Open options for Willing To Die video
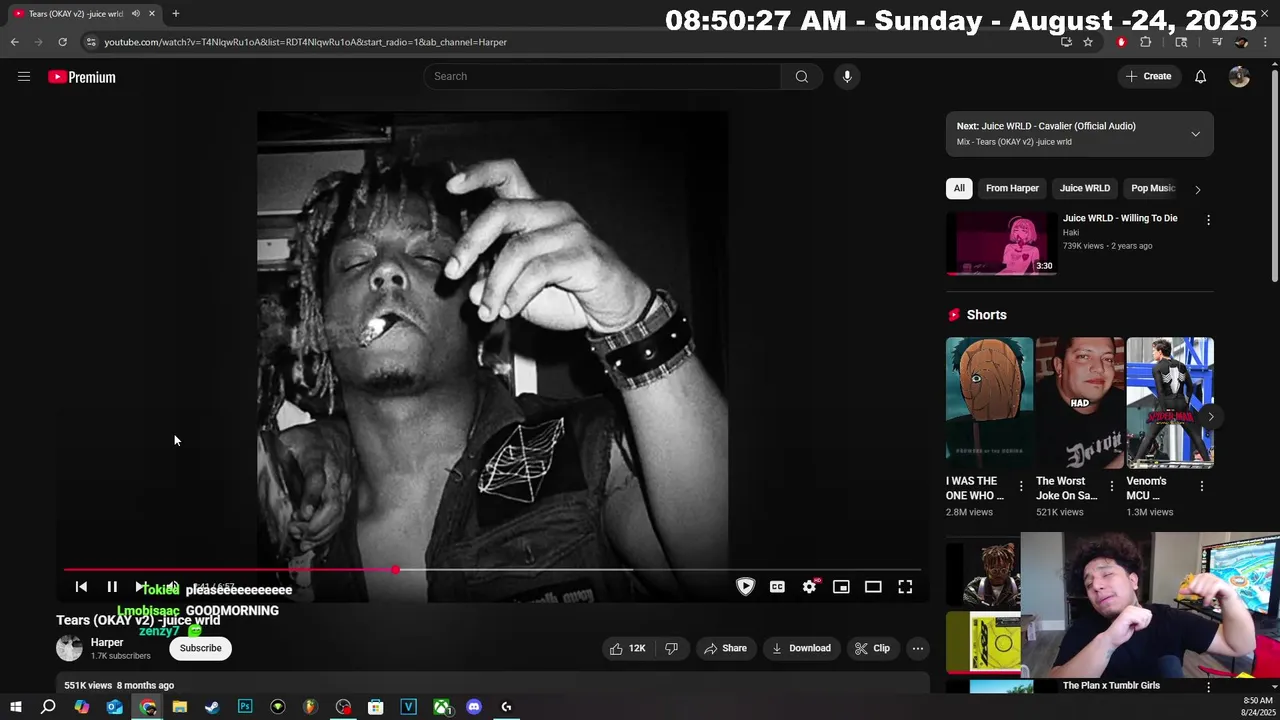The width and height of the screenshot is (1280, 720). pos(1208,220)
